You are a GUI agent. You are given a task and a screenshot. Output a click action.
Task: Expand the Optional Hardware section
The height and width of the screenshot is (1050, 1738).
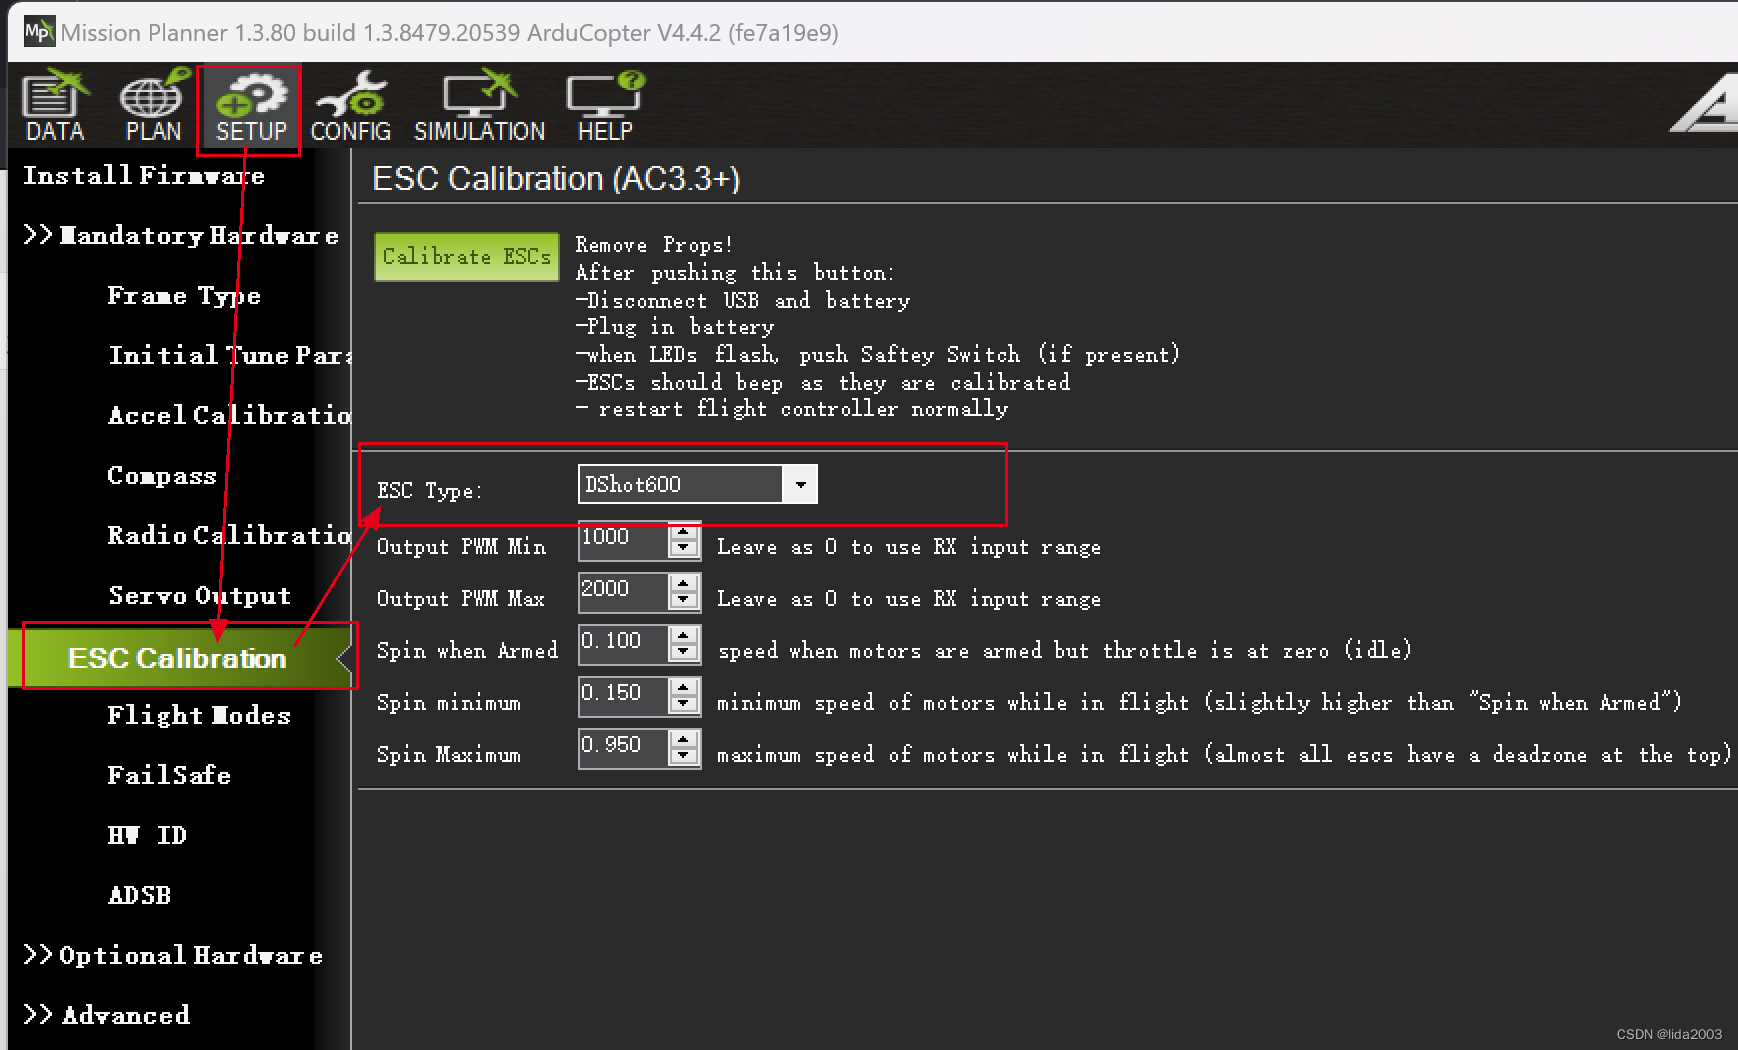click(173, 956)
